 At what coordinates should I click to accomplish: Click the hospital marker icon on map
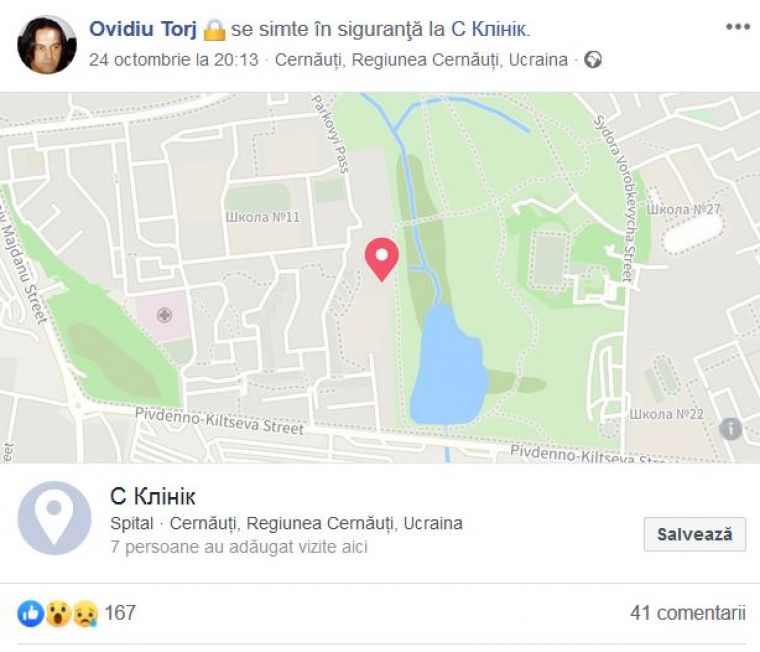tap(165, 315)
